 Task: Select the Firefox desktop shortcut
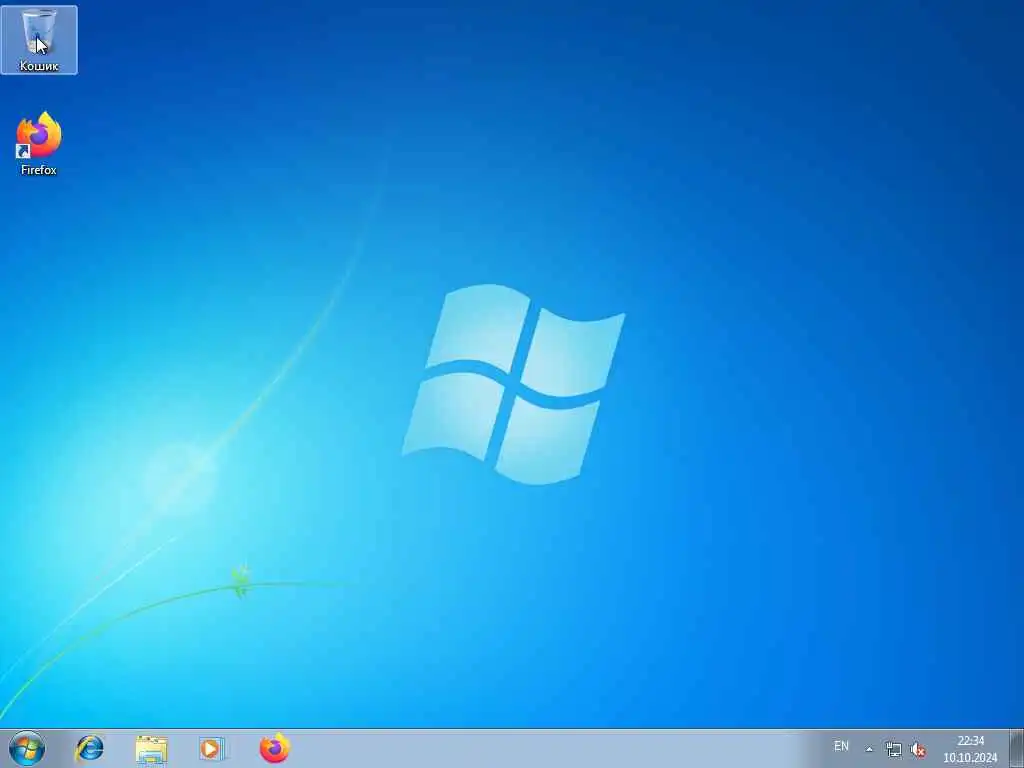39,144
